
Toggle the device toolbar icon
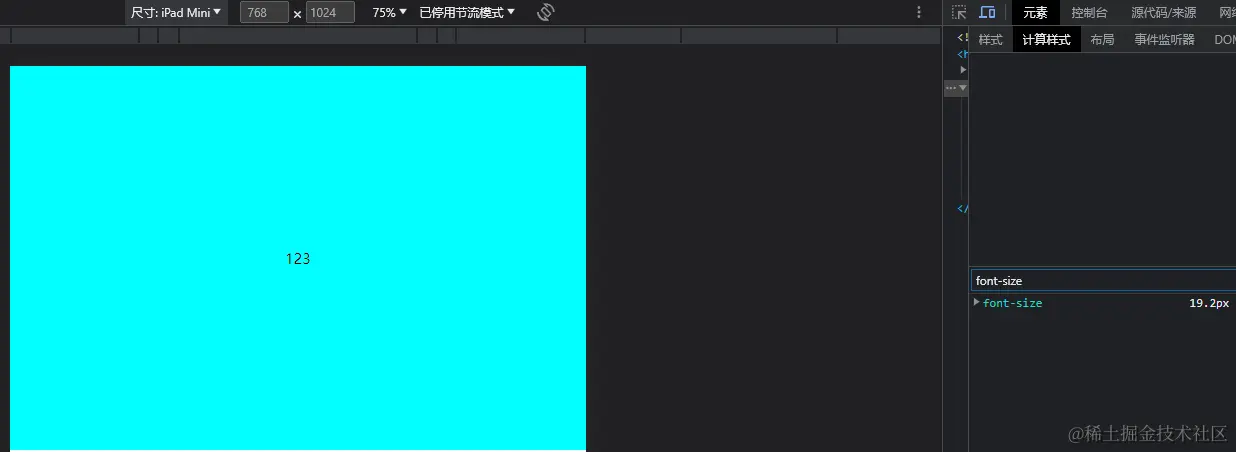click(988, 13)
